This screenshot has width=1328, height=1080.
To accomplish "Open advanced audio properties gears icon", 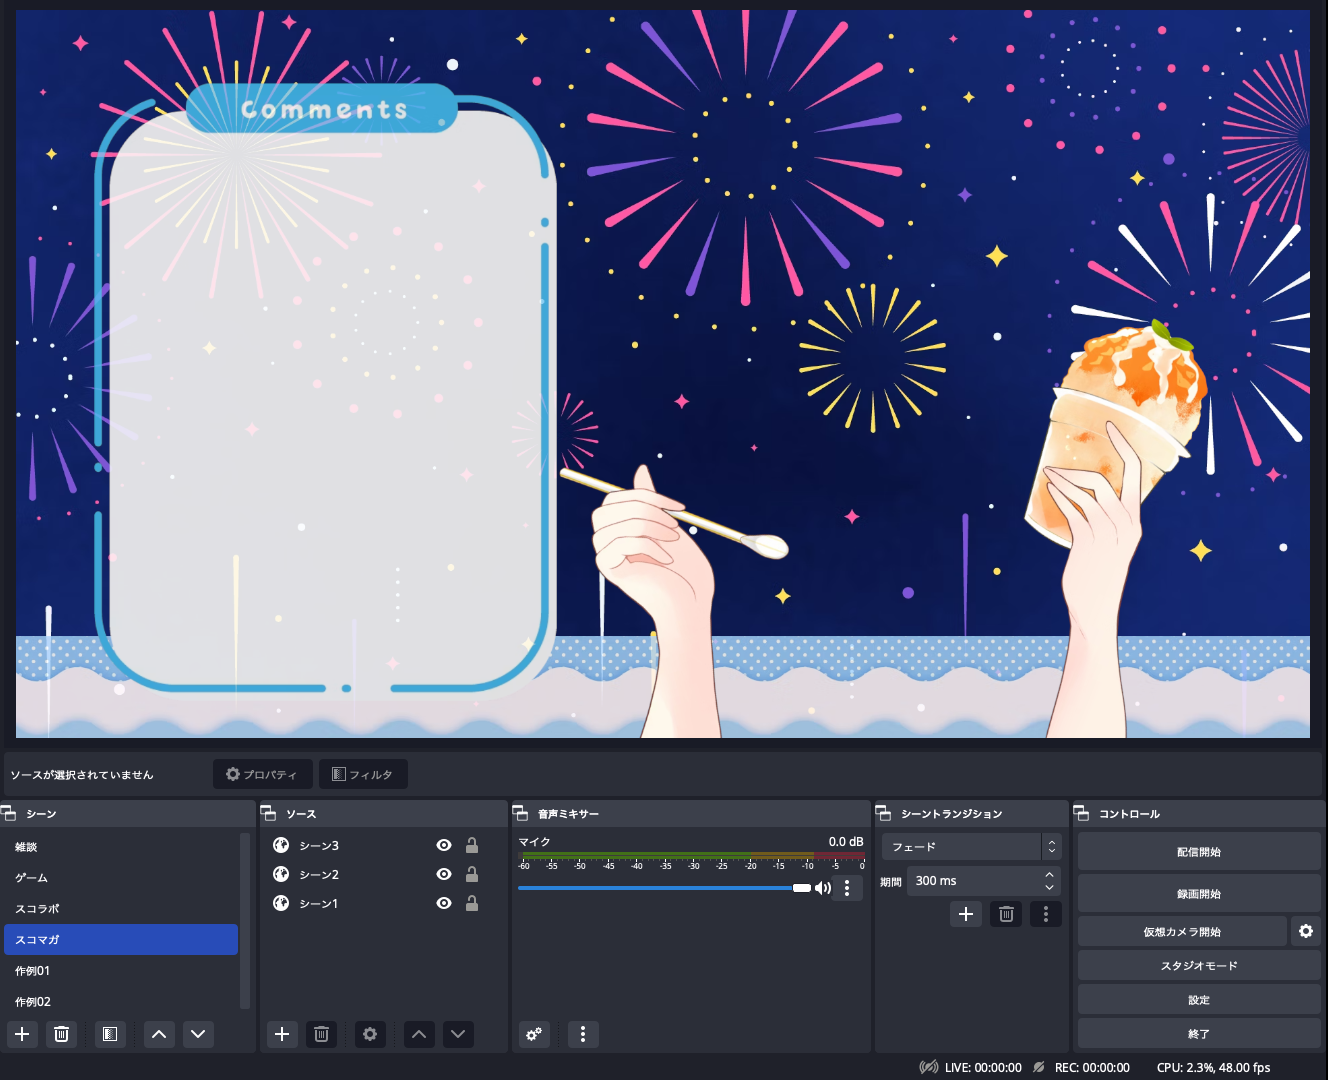I will coord(534,1034).
